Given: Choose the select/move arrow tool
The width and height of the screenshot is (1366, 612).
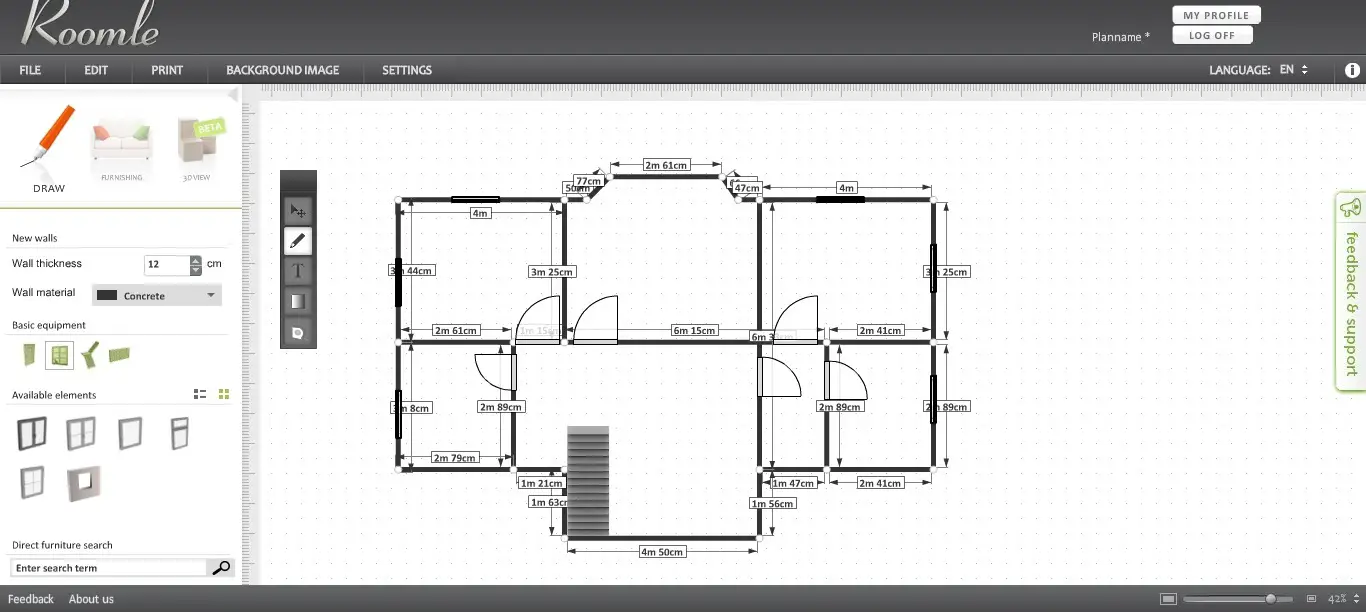Looking at the screenshot, I should (298, 211).
